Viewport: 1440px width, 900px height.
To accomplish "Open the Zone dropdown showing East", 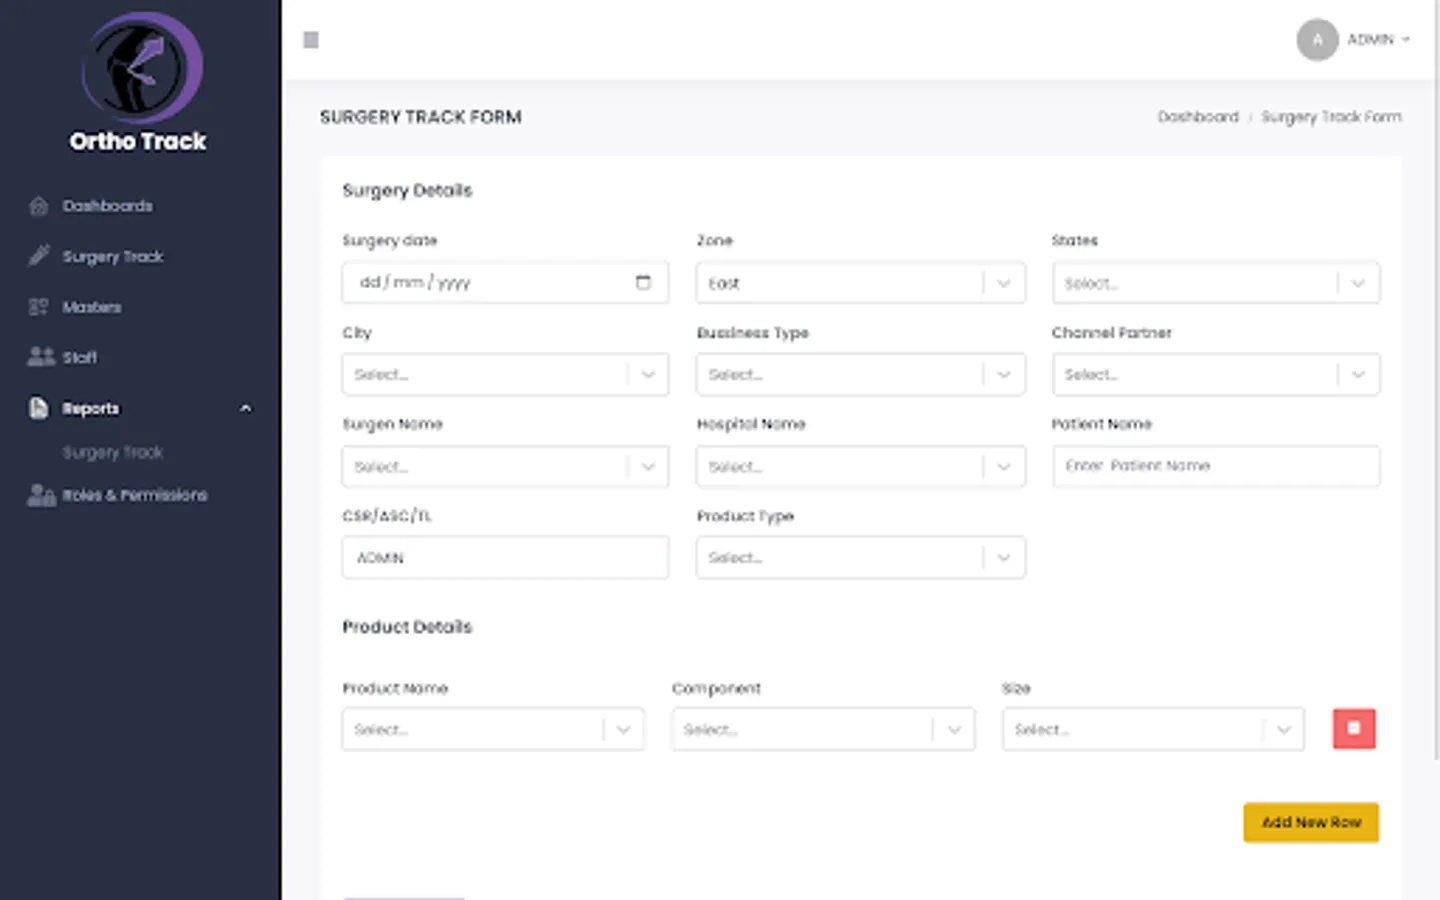I will (860, 283).
